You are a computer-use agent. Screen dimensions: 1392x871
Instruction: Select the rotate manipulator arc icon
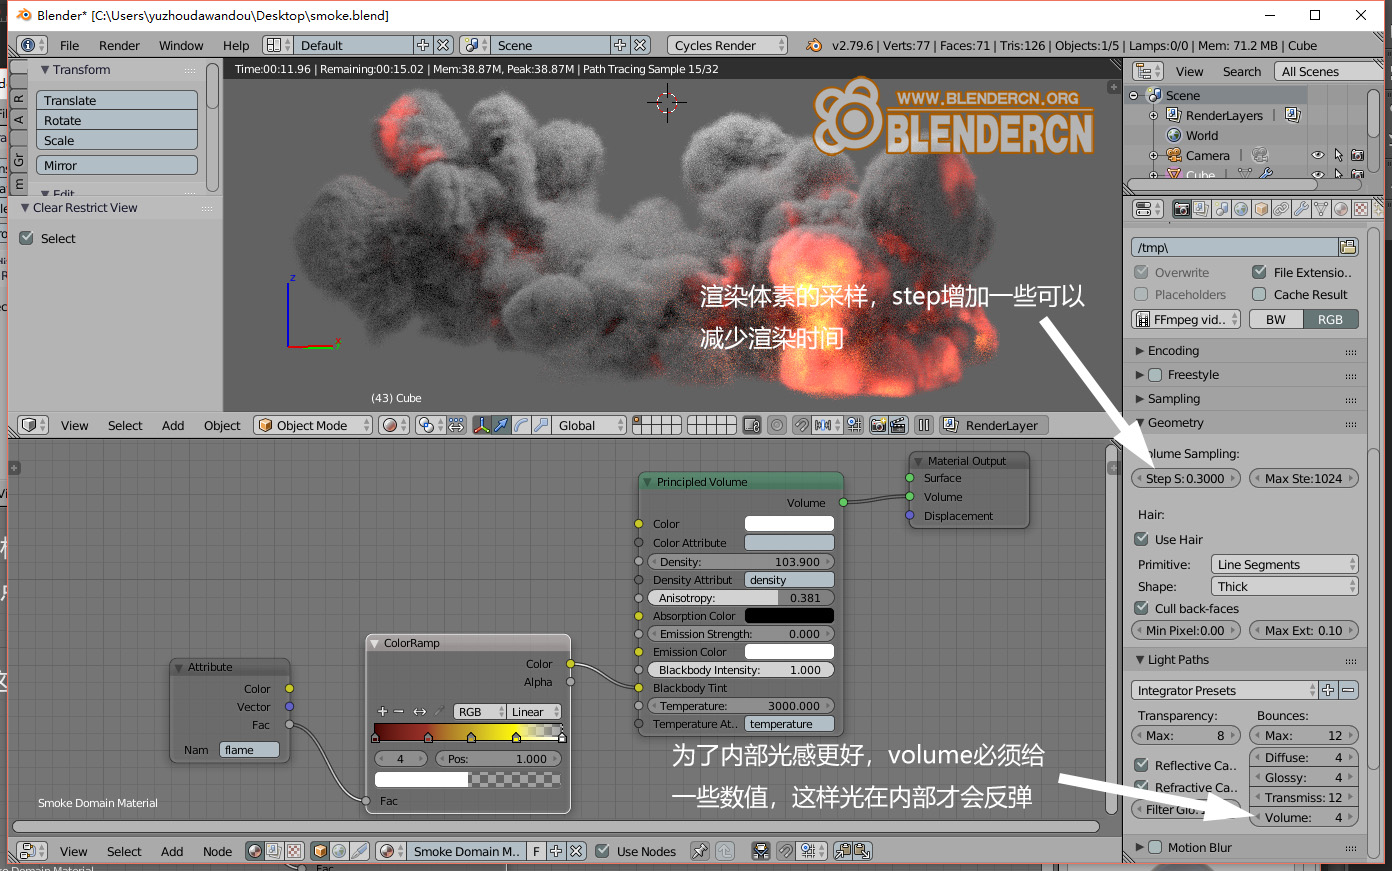pyautogui.click(x=521, y=425)
